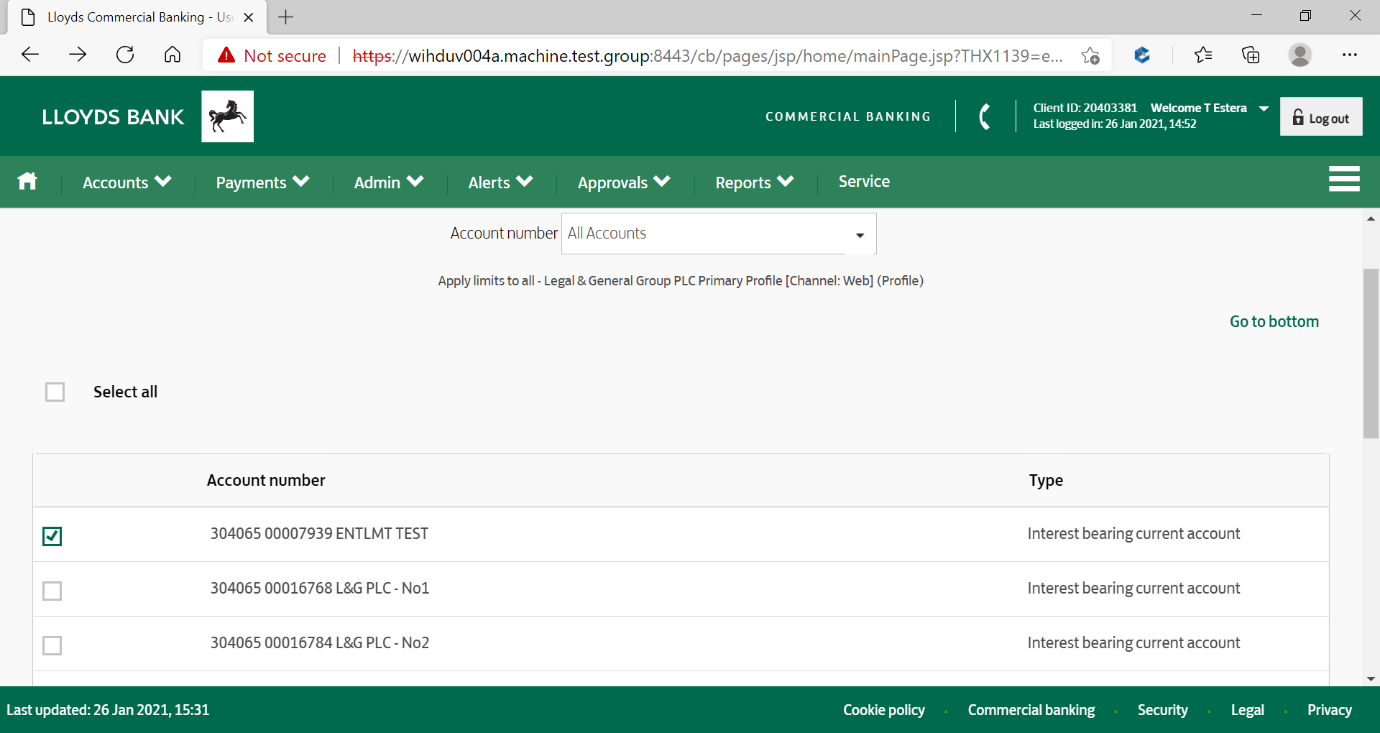Click the Lloyds Bank black horse logo
The width and height of the screenshot is (1380, 733).
(x=227, y=117)
